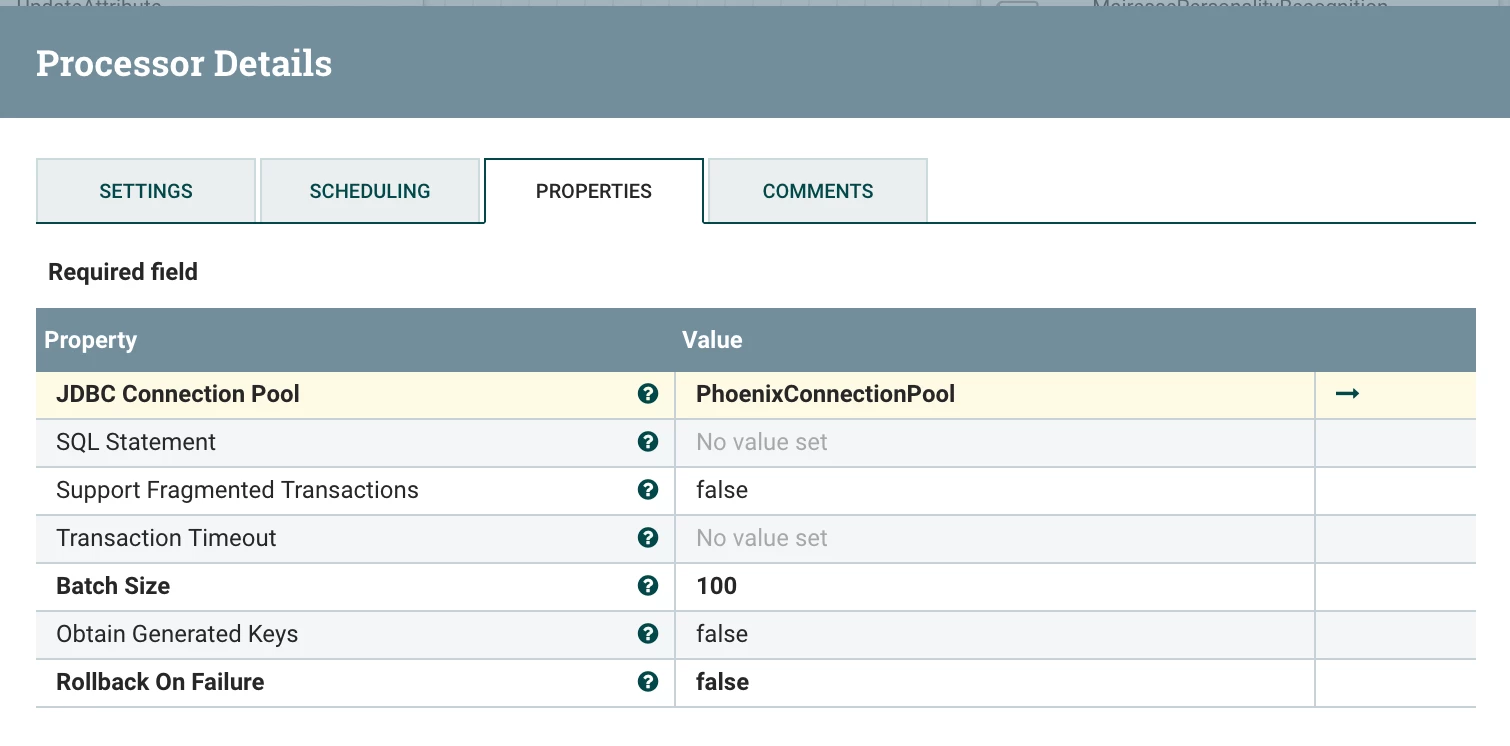
Task: Show help for Rollback On Failure
Action: [648, 682]
